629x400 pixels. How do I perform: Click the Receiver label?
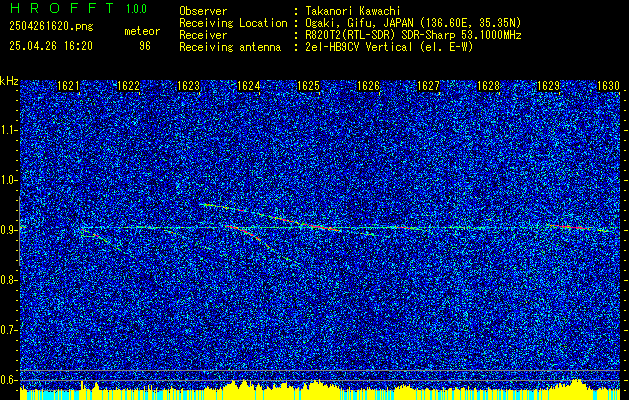pos(203,35)
